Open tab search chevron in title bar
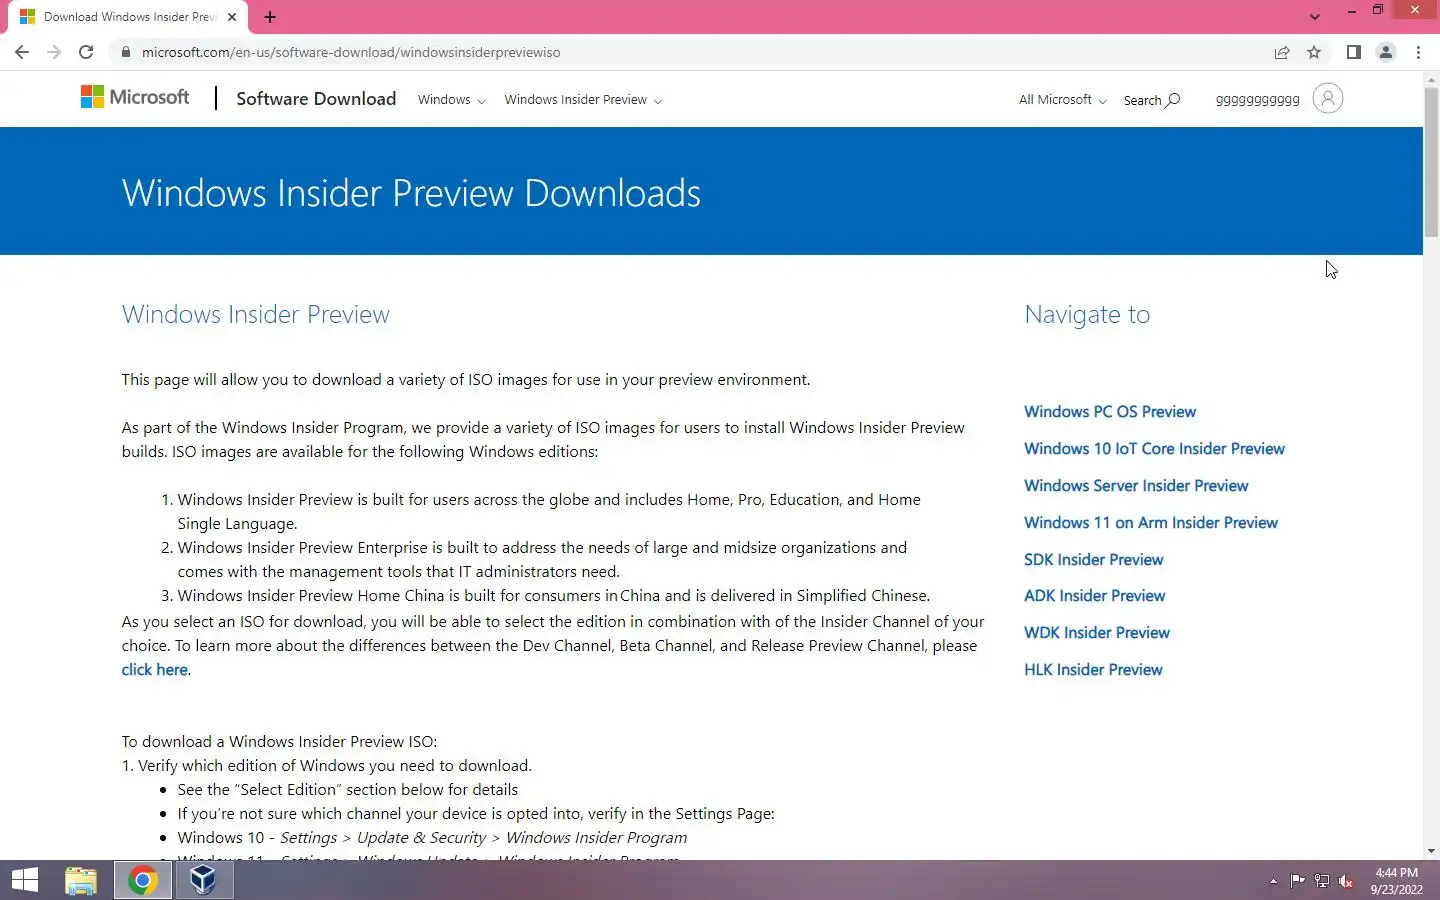Viewport: 1440px width, 900px height. [x=1315, y=17]
